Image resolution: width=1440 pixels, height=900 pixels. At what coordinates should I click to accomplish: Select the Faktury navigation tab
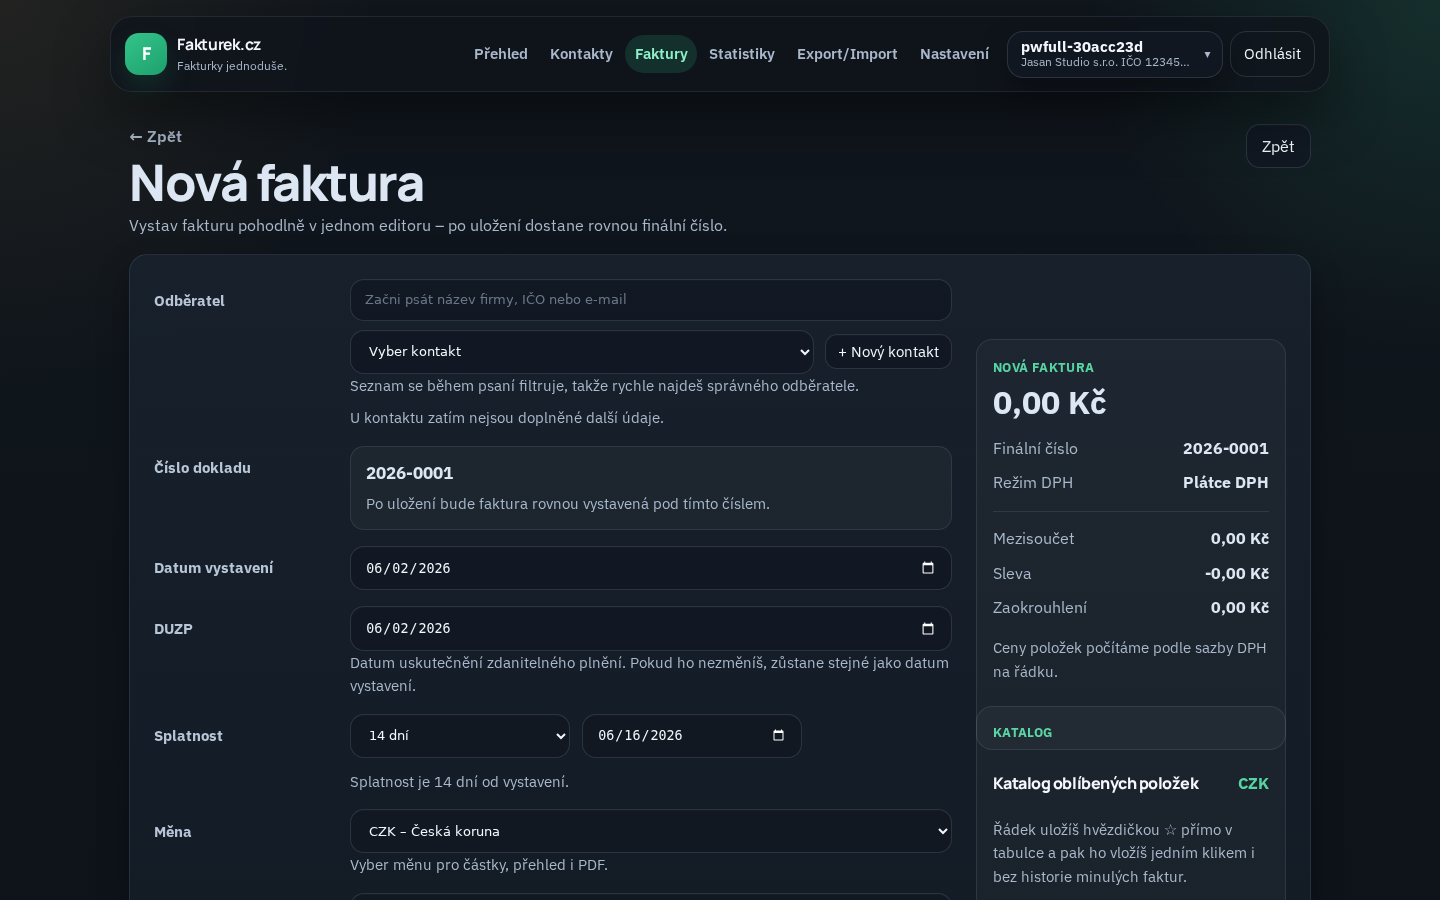(661, 54)
